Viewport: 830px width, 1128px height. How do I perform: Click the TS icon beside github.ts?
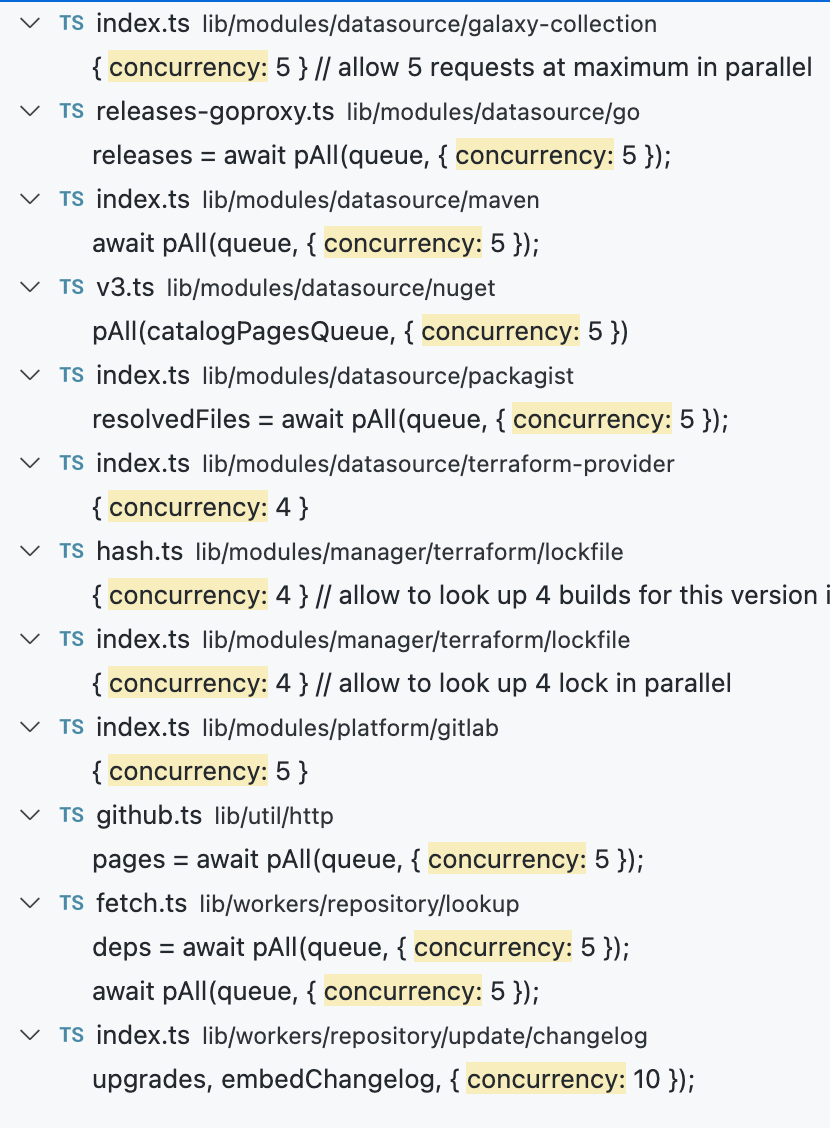[70, 815]
